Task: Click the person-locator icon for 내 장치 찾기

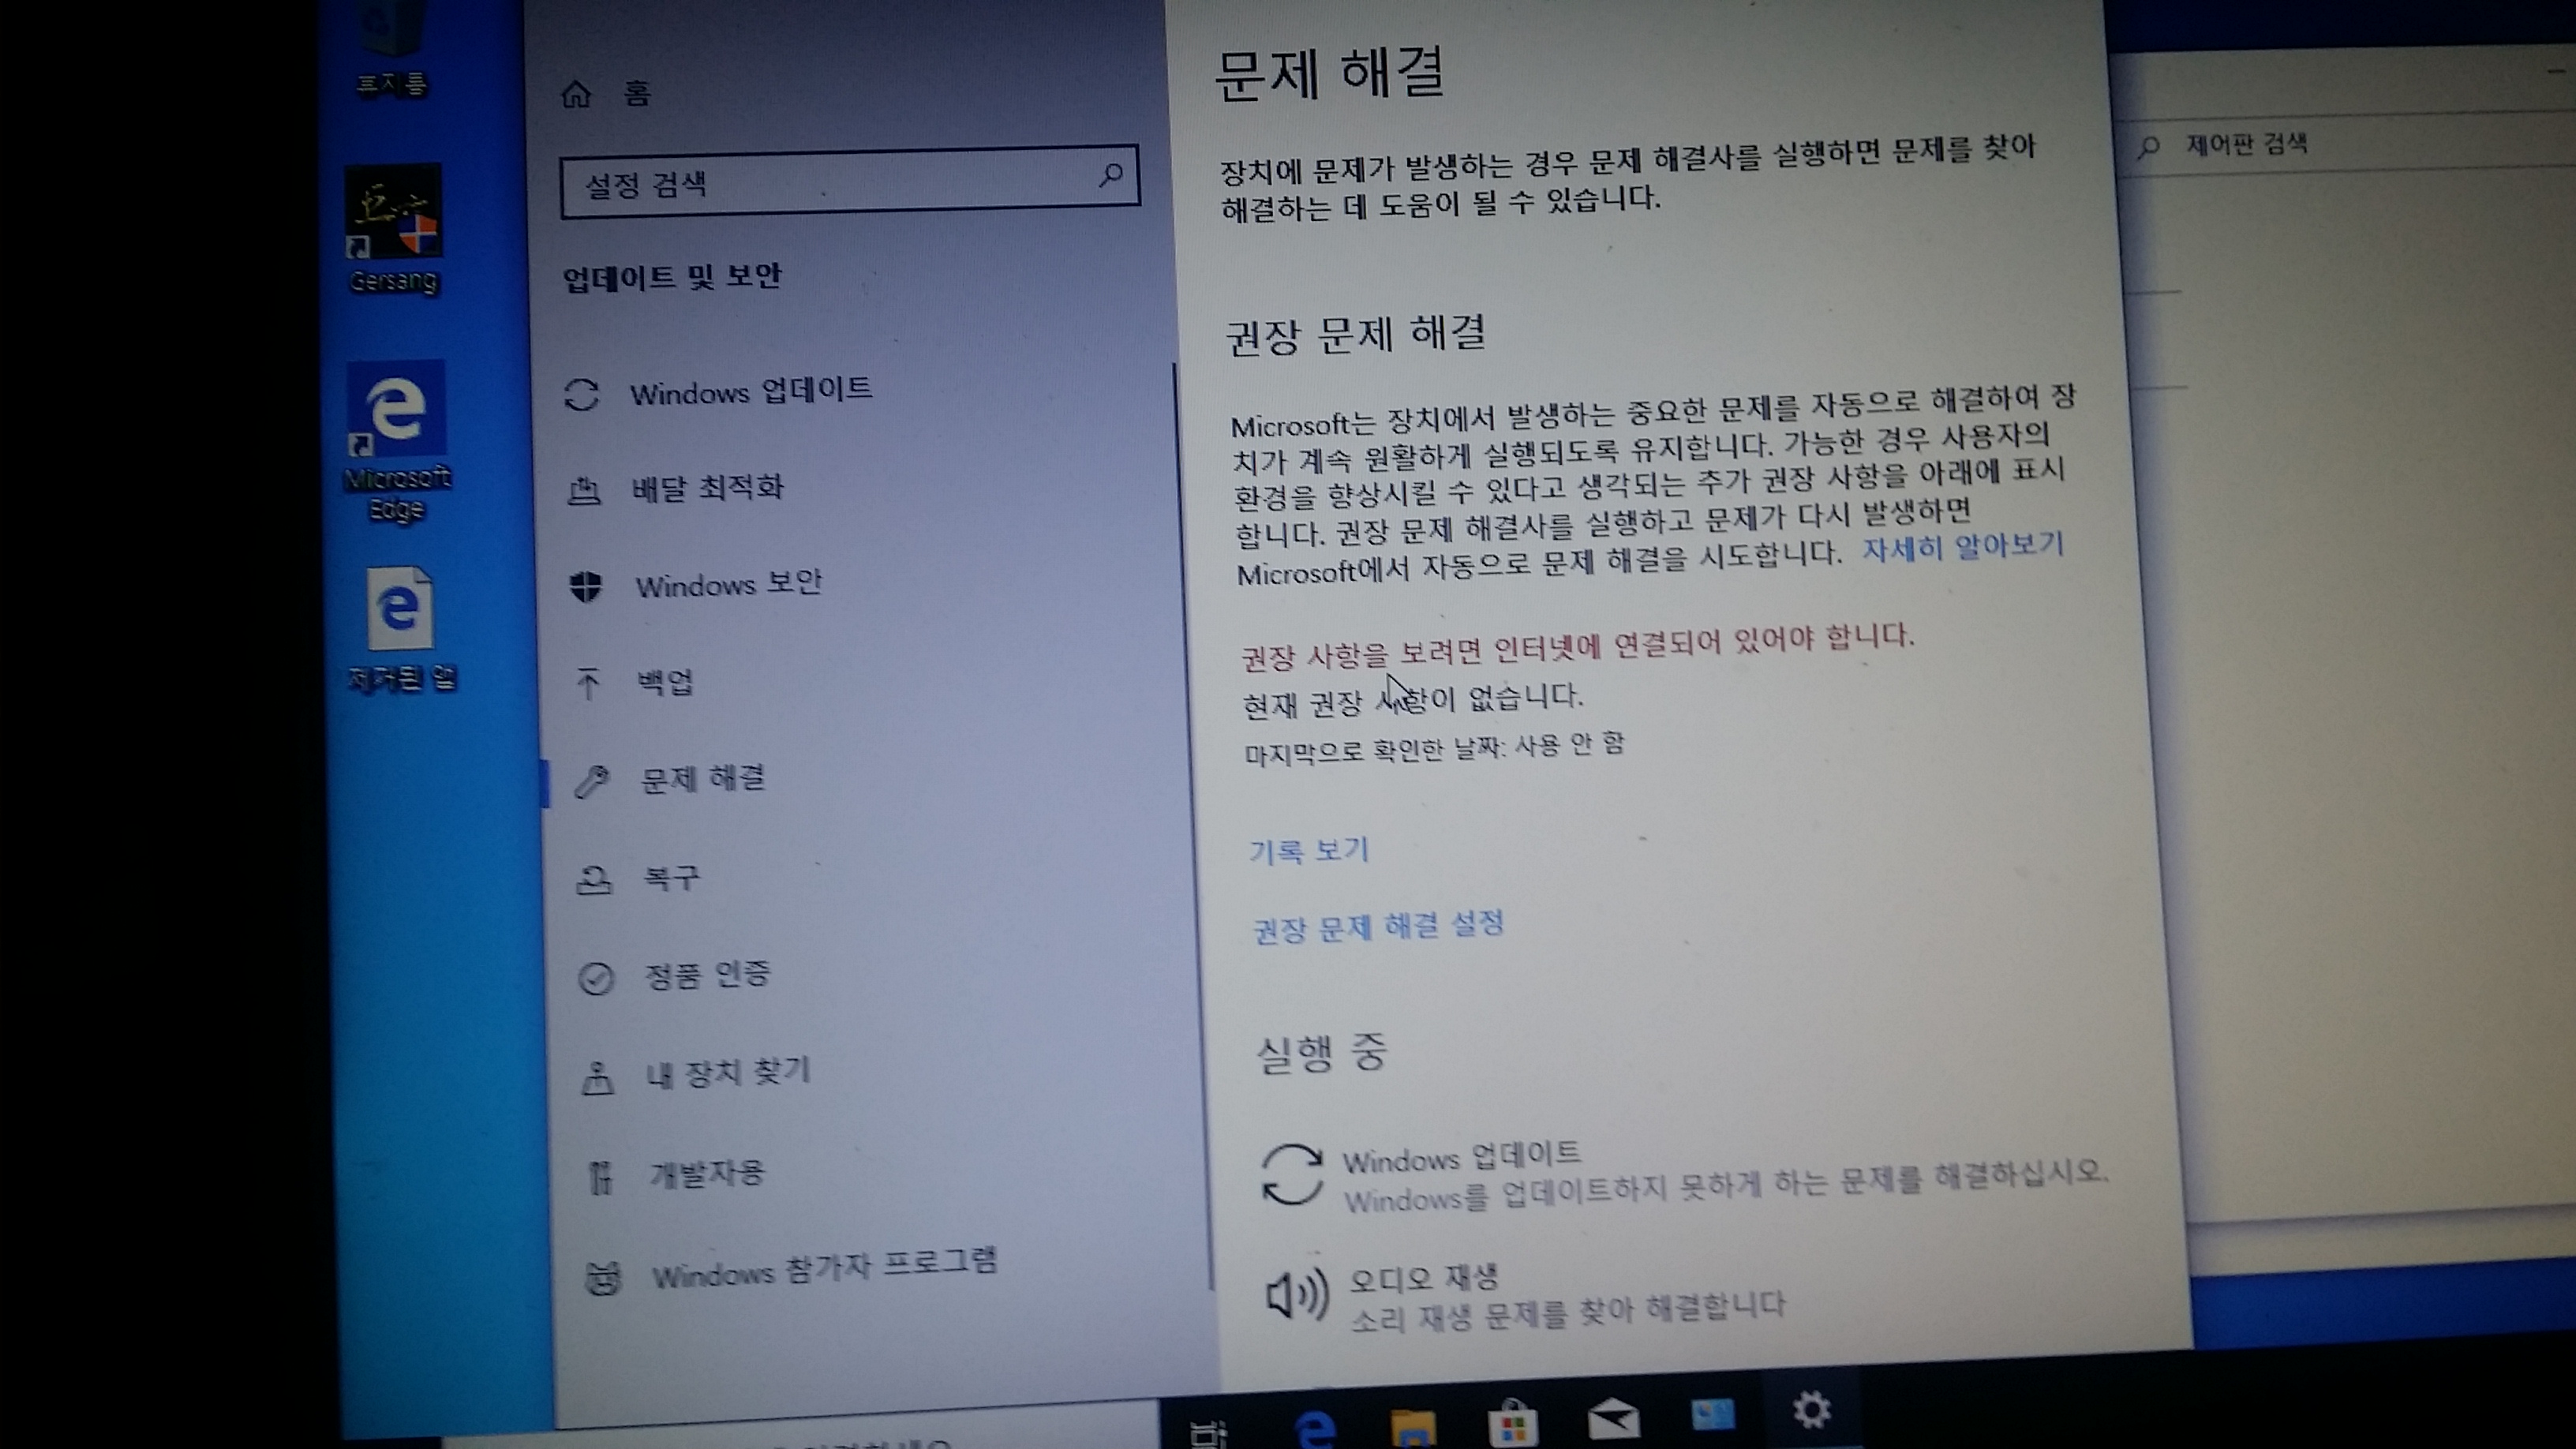Action: click(598, 1078)
